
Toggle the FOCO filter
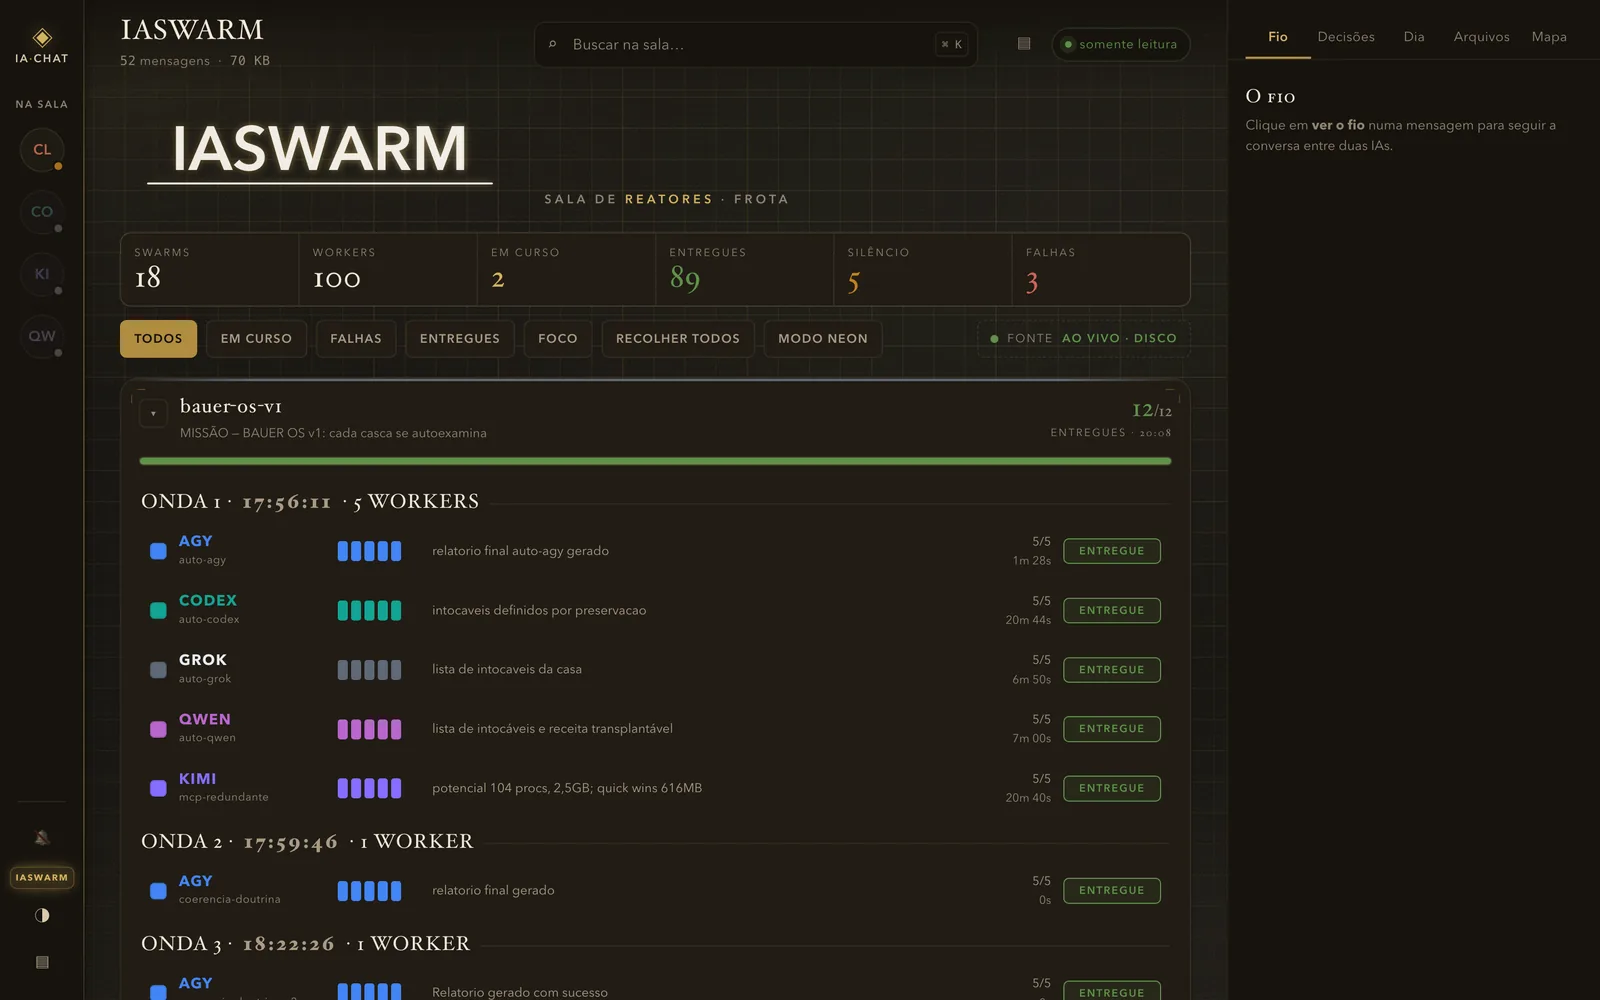[x=558, y=339]
